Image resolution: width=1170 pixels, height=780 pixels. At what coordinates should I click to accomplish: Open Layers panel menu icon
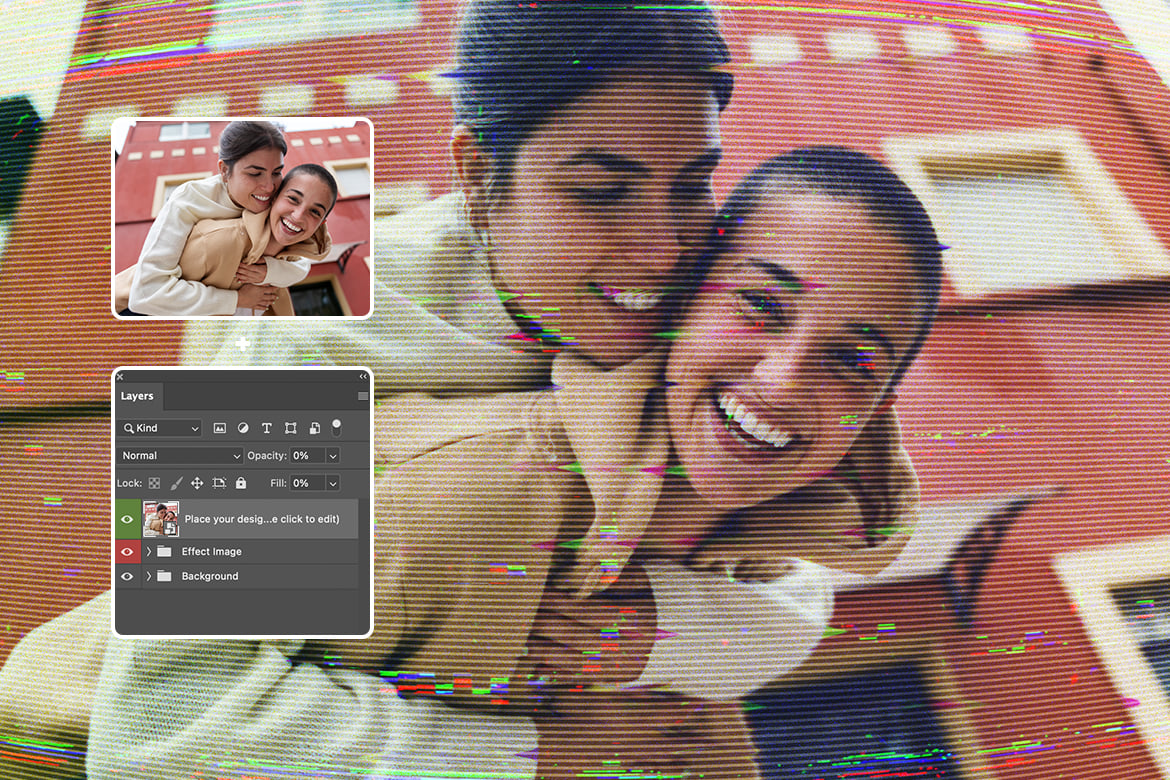363,396
